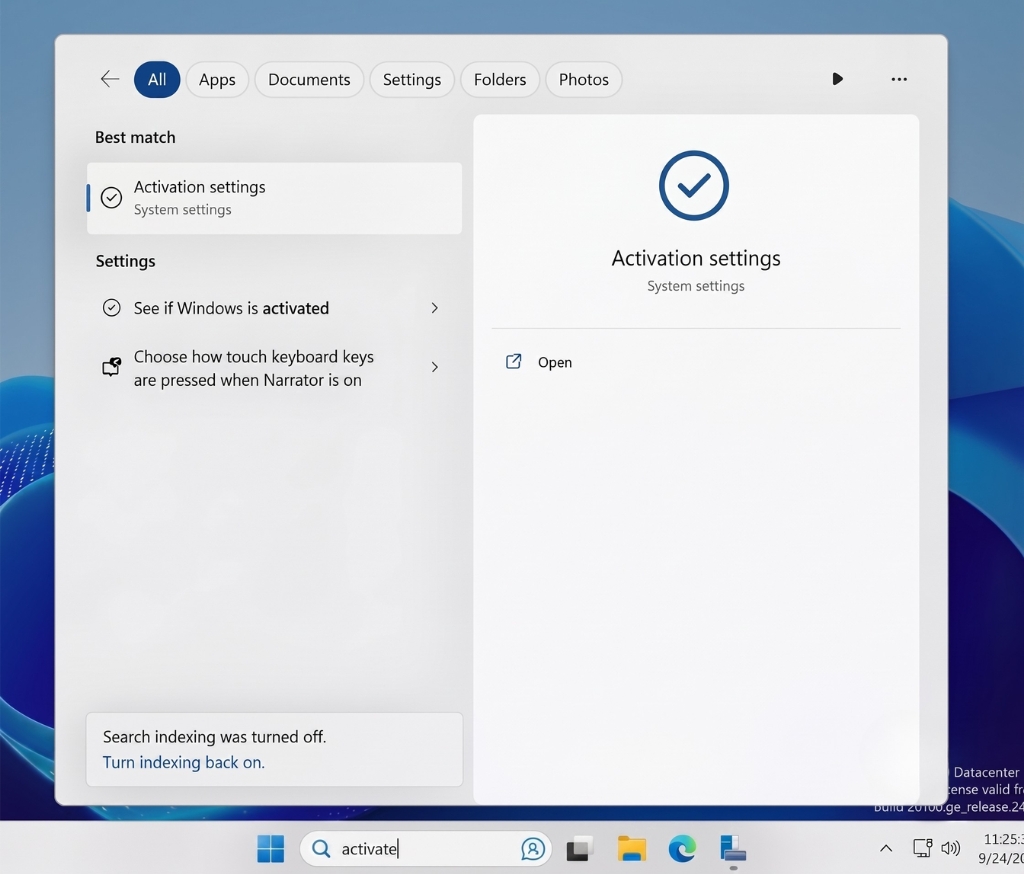The width and height of the screenshot is (1024, 874).
Task: Click Turn indexing back on link
Action: click(184, 762)
